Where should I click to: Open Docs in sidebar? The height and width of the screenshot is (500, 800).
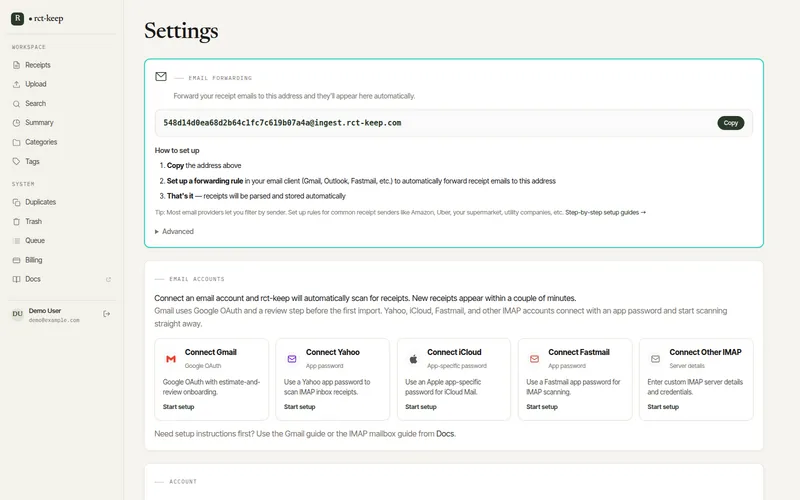pyautogui.click(x=33, y=279)
